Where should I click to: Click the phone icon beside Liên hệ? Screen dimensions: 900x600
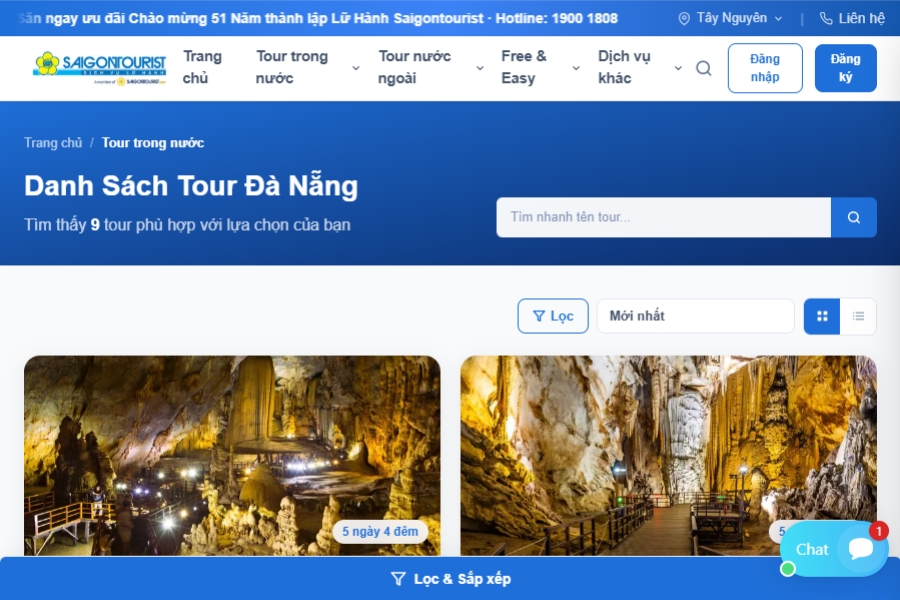click(826, 18)
